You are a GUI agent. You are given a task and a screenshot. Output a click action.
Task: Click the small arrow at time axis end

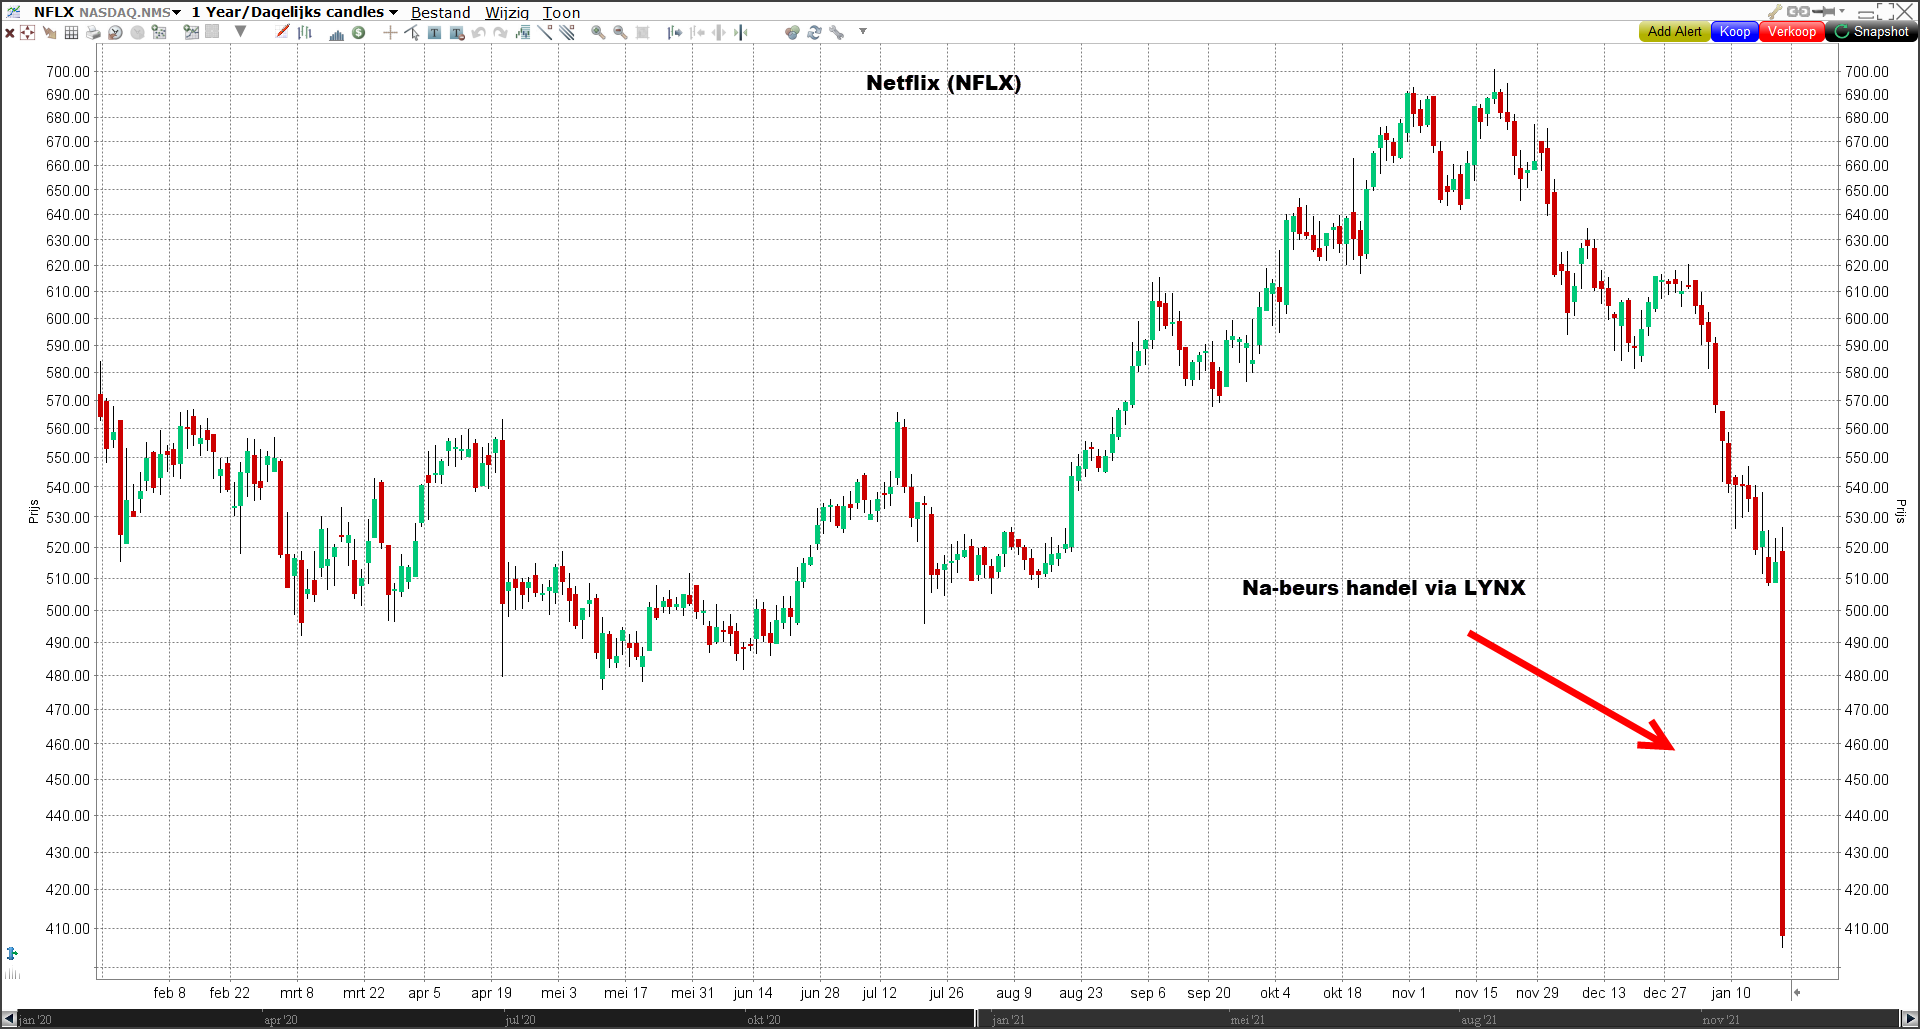click(1797, 992)
